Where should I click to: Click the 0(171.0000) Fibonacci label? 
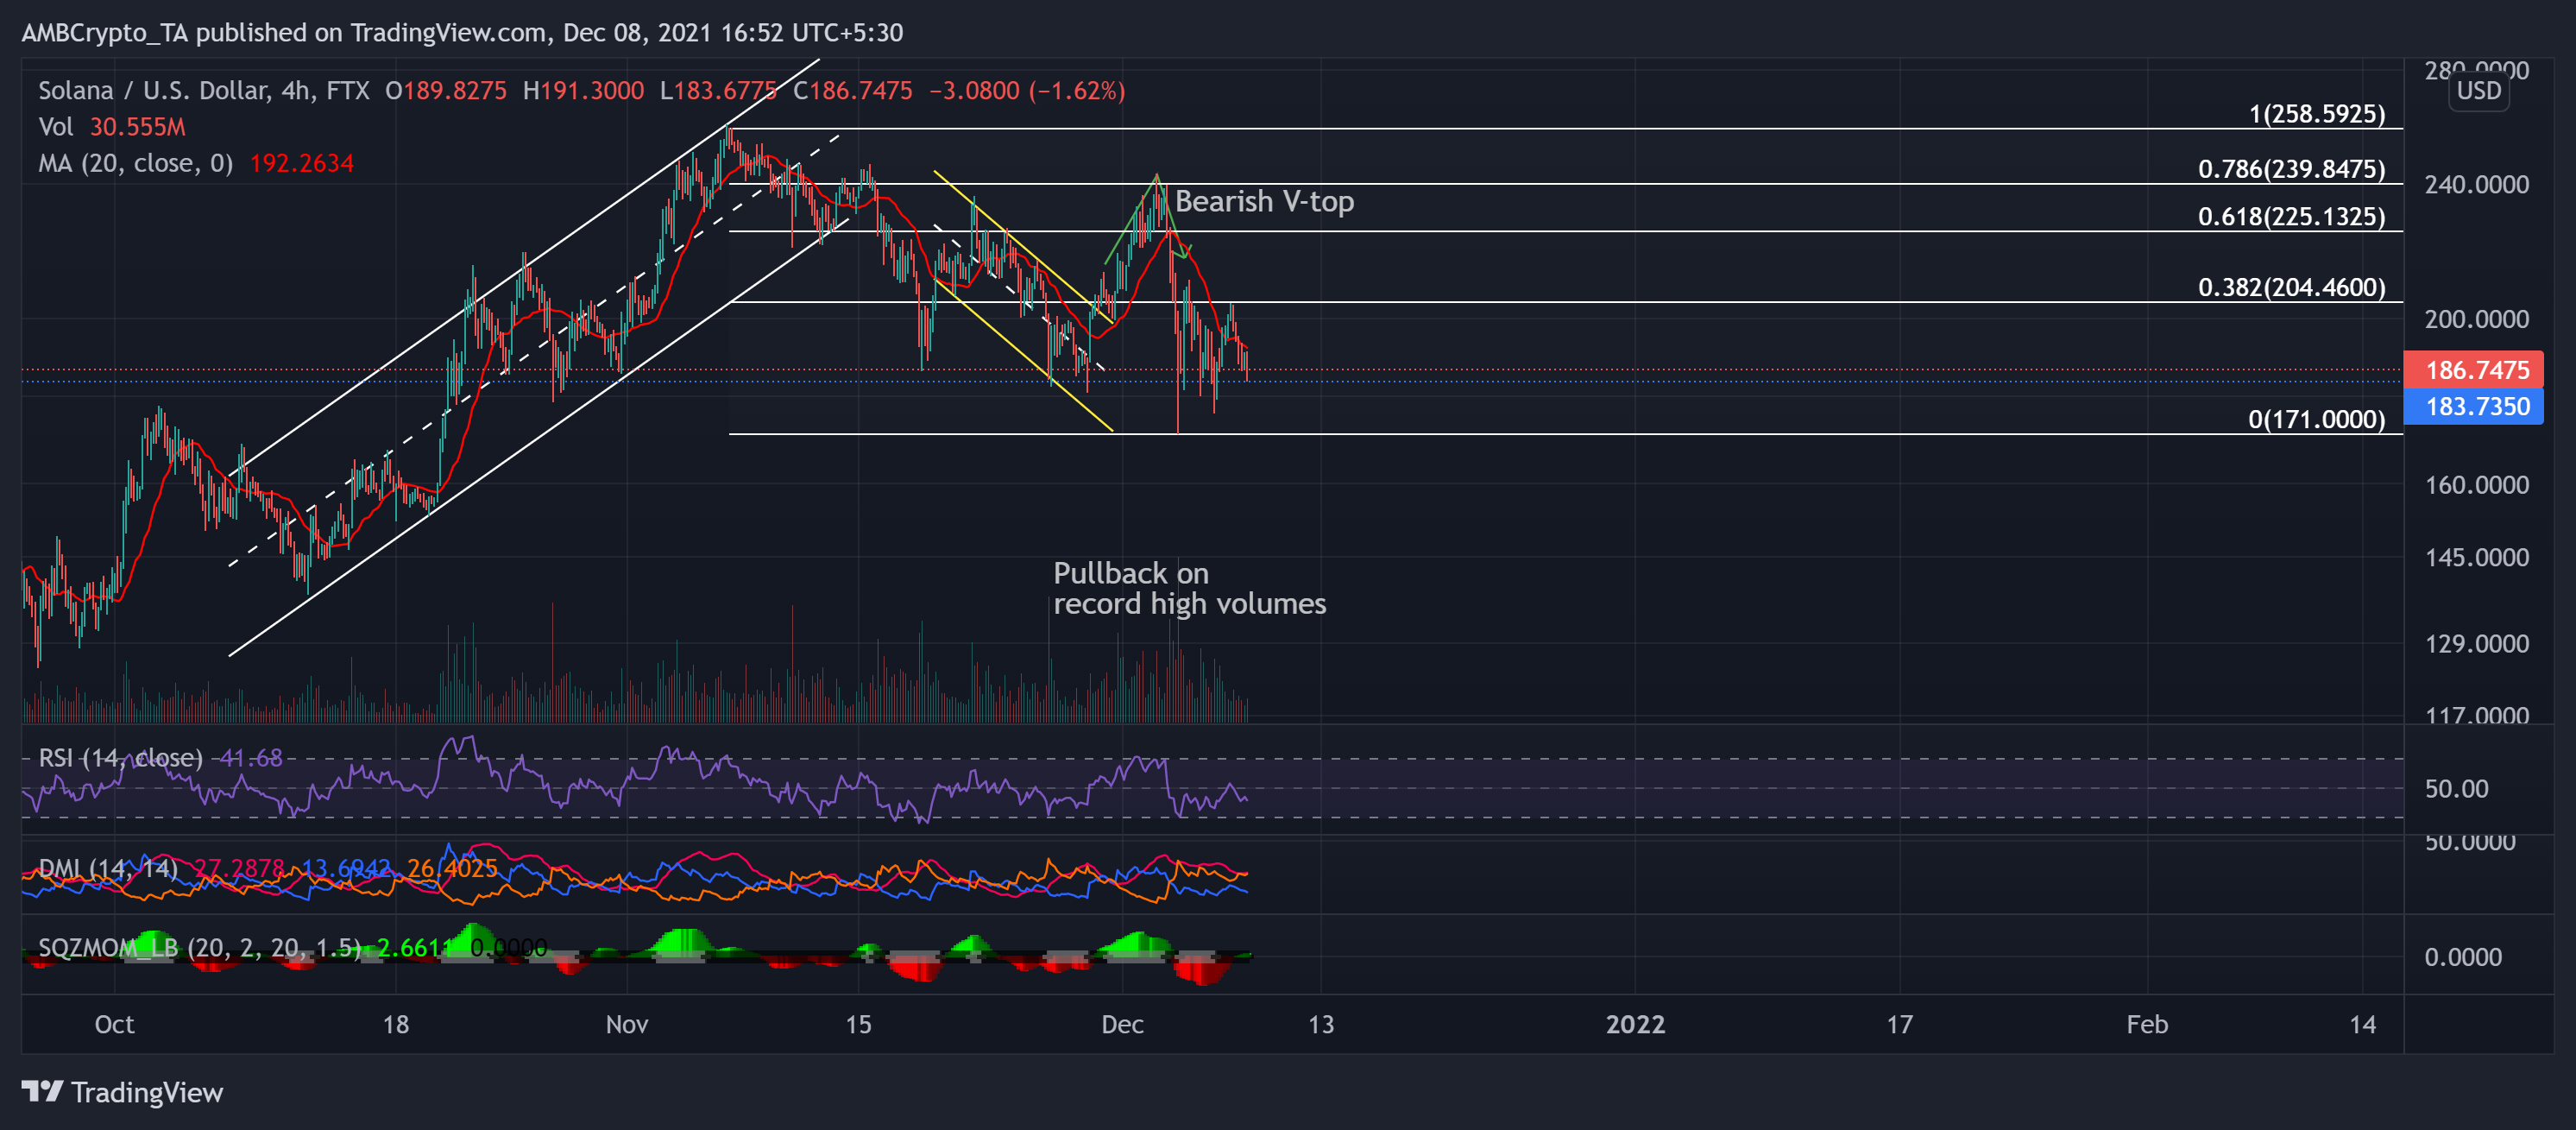(2316, 420)
